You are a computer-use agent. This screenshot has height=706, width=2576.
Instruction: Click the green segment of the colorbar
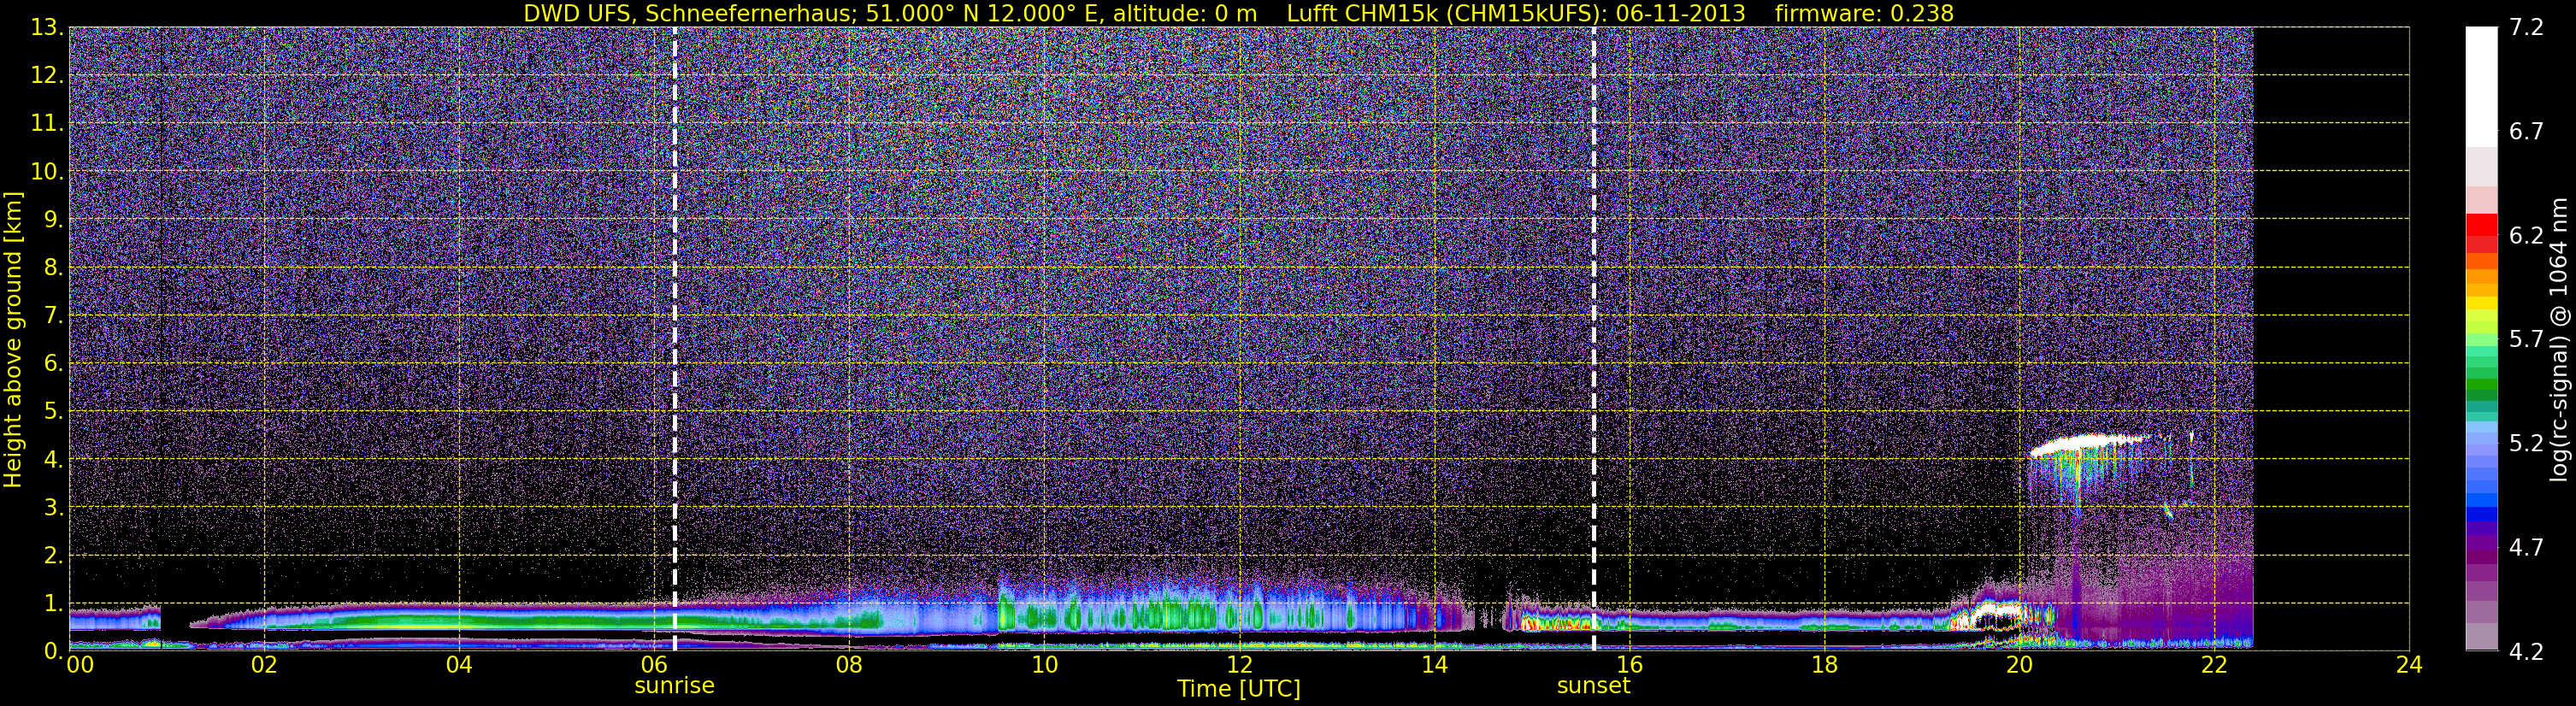2481,385
